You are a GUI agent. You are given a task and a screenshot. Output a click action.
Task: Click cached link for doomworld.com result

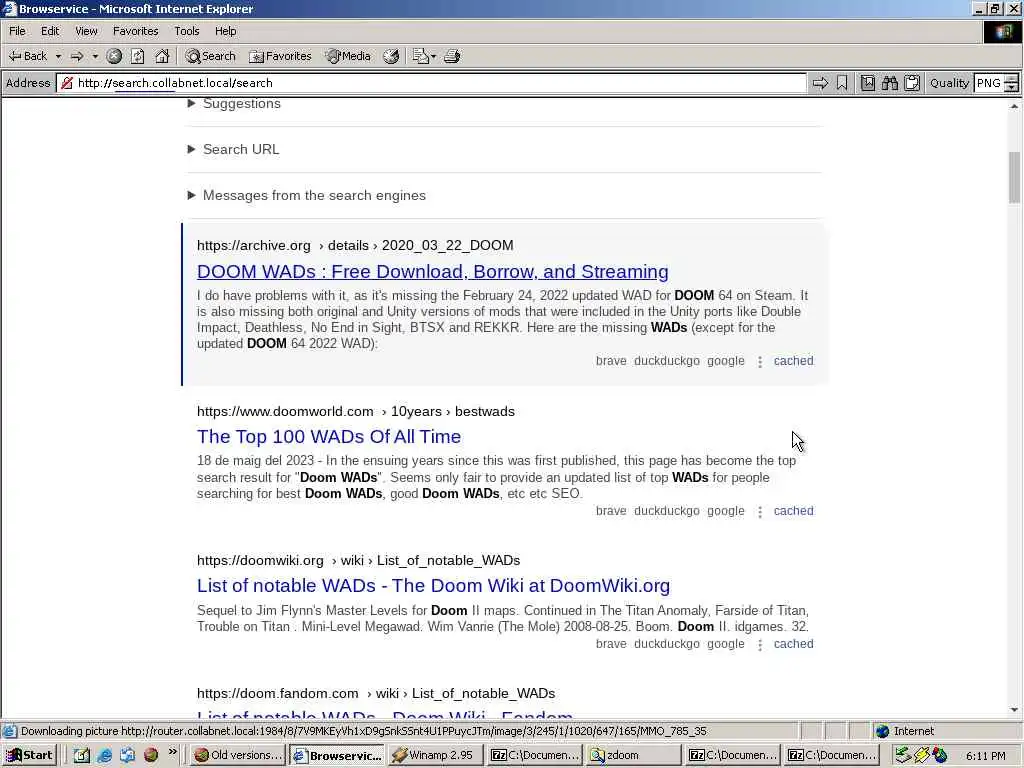click(793, 511)
